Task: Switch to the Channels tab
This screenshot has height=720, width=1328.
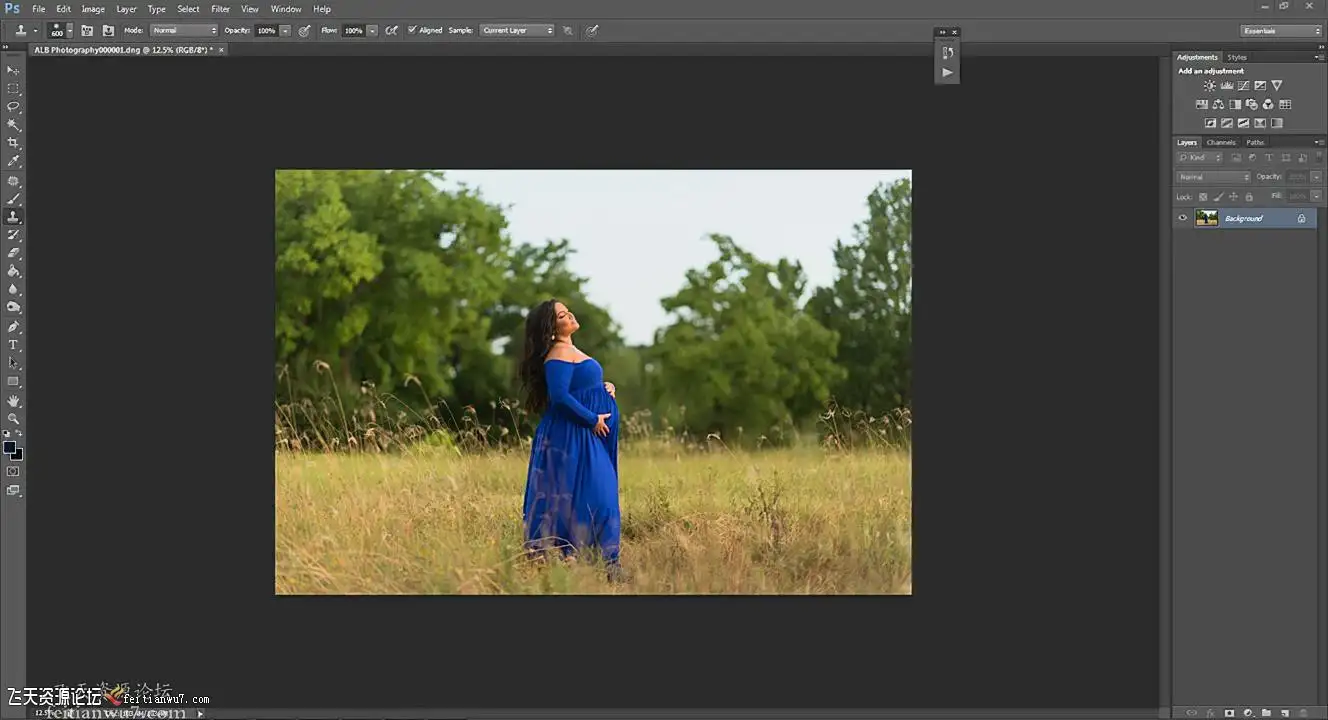Action: (1221, 142)
